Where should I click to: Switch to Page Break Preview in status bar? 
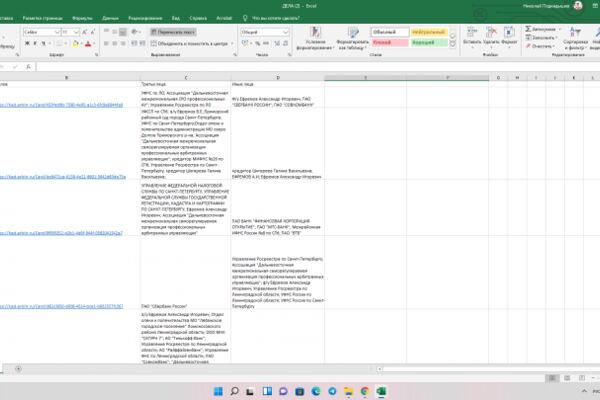[x=582, y=378]
